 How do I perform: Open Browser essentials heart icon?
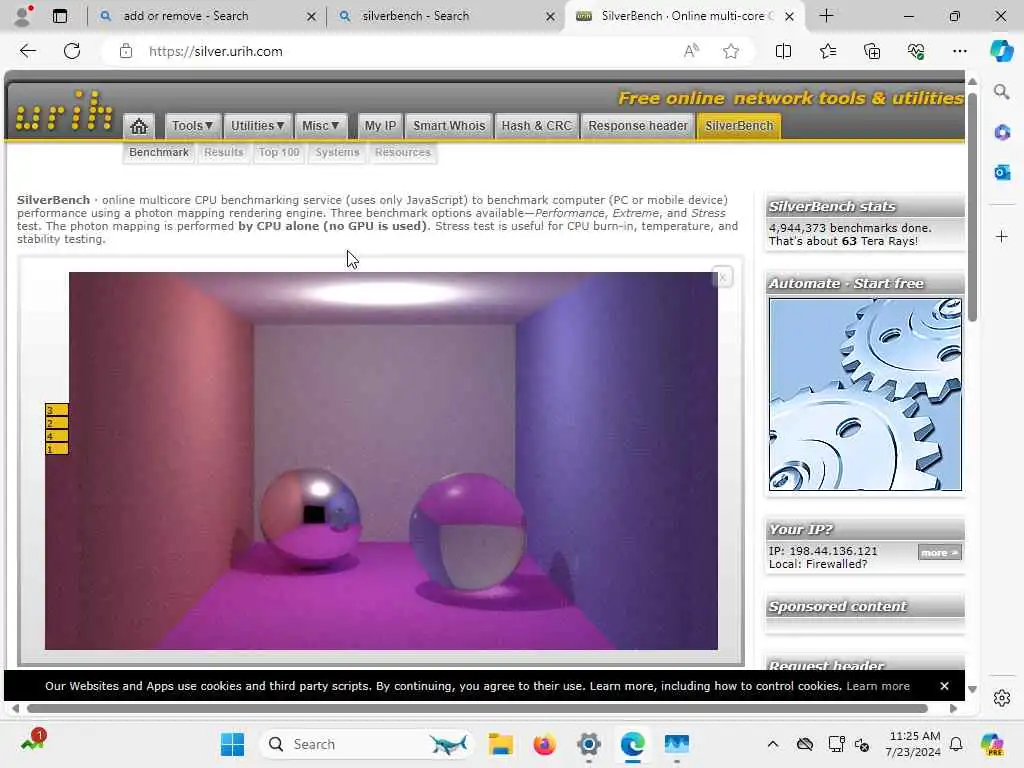(916, 51)
